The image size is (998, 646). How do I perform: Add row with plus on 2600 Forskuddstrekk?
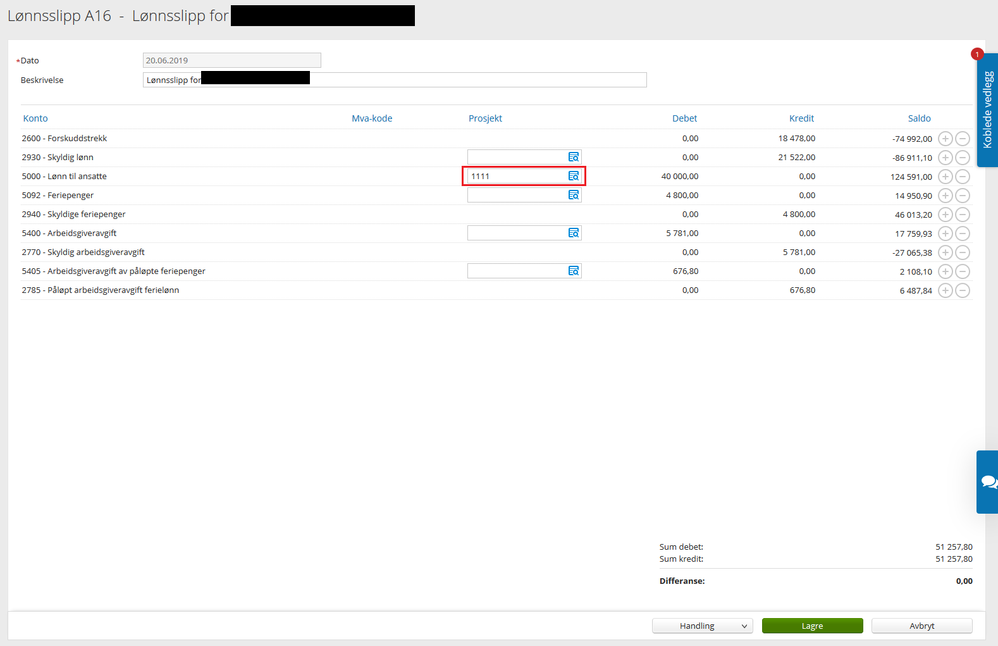945,138
